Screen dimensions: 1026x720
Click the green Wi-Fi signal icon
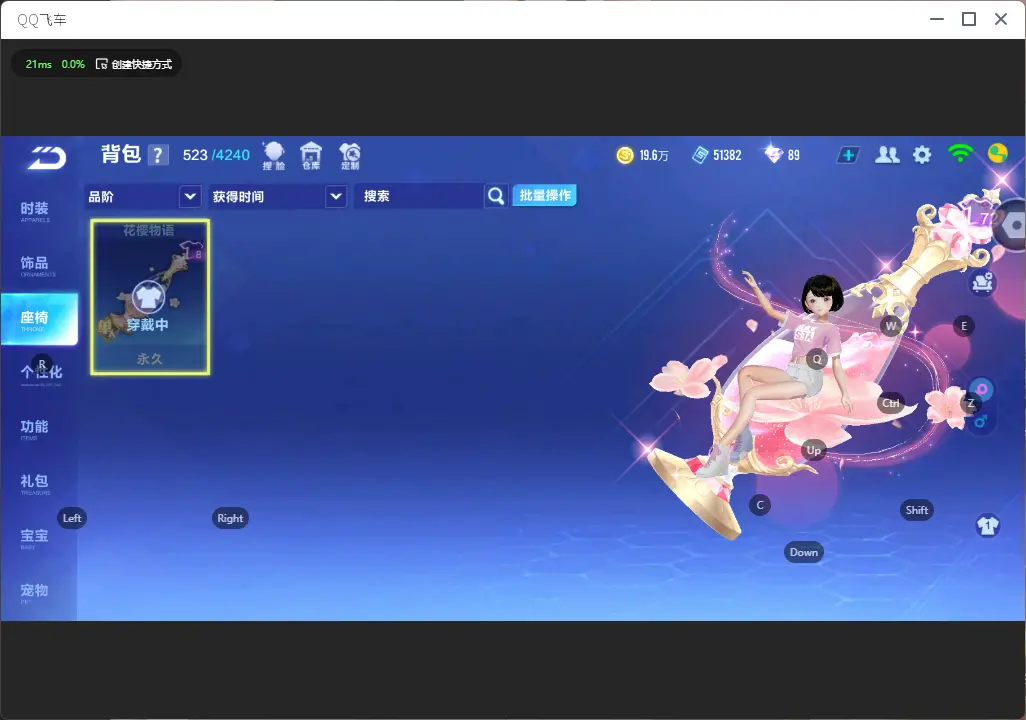click(960, 154)
